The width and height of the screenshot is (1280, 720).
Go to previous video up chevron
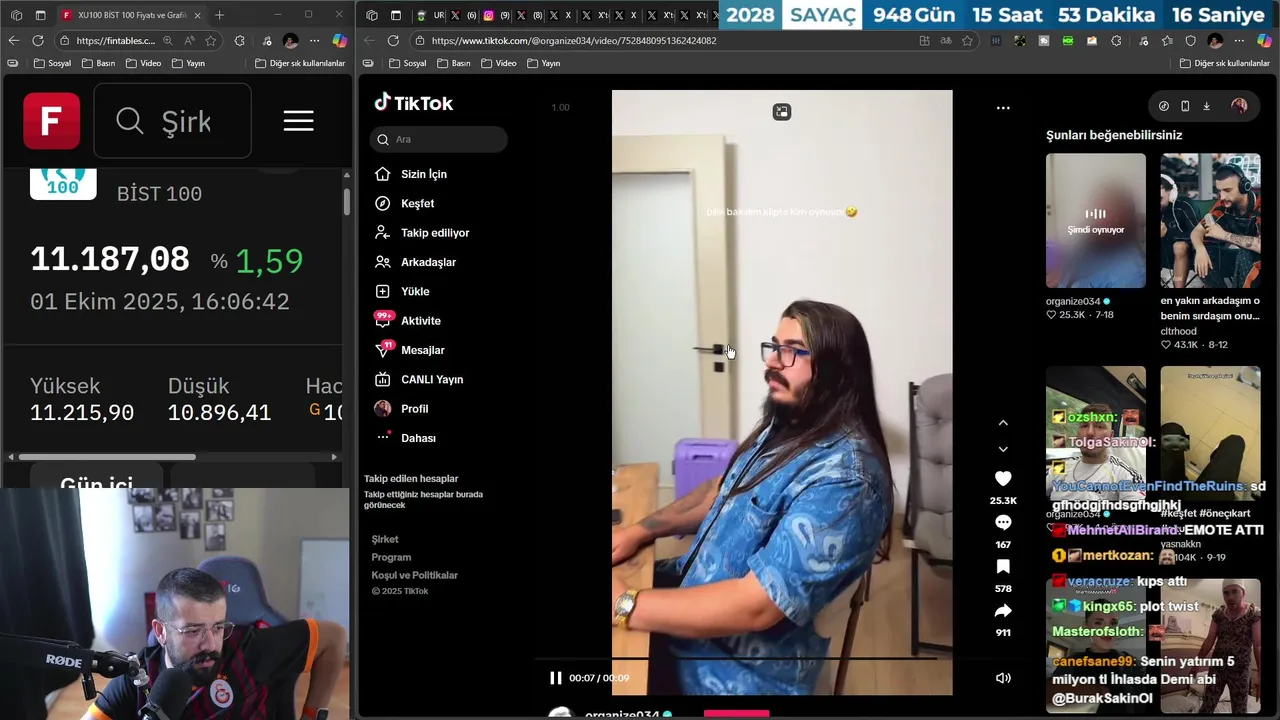1003,423
